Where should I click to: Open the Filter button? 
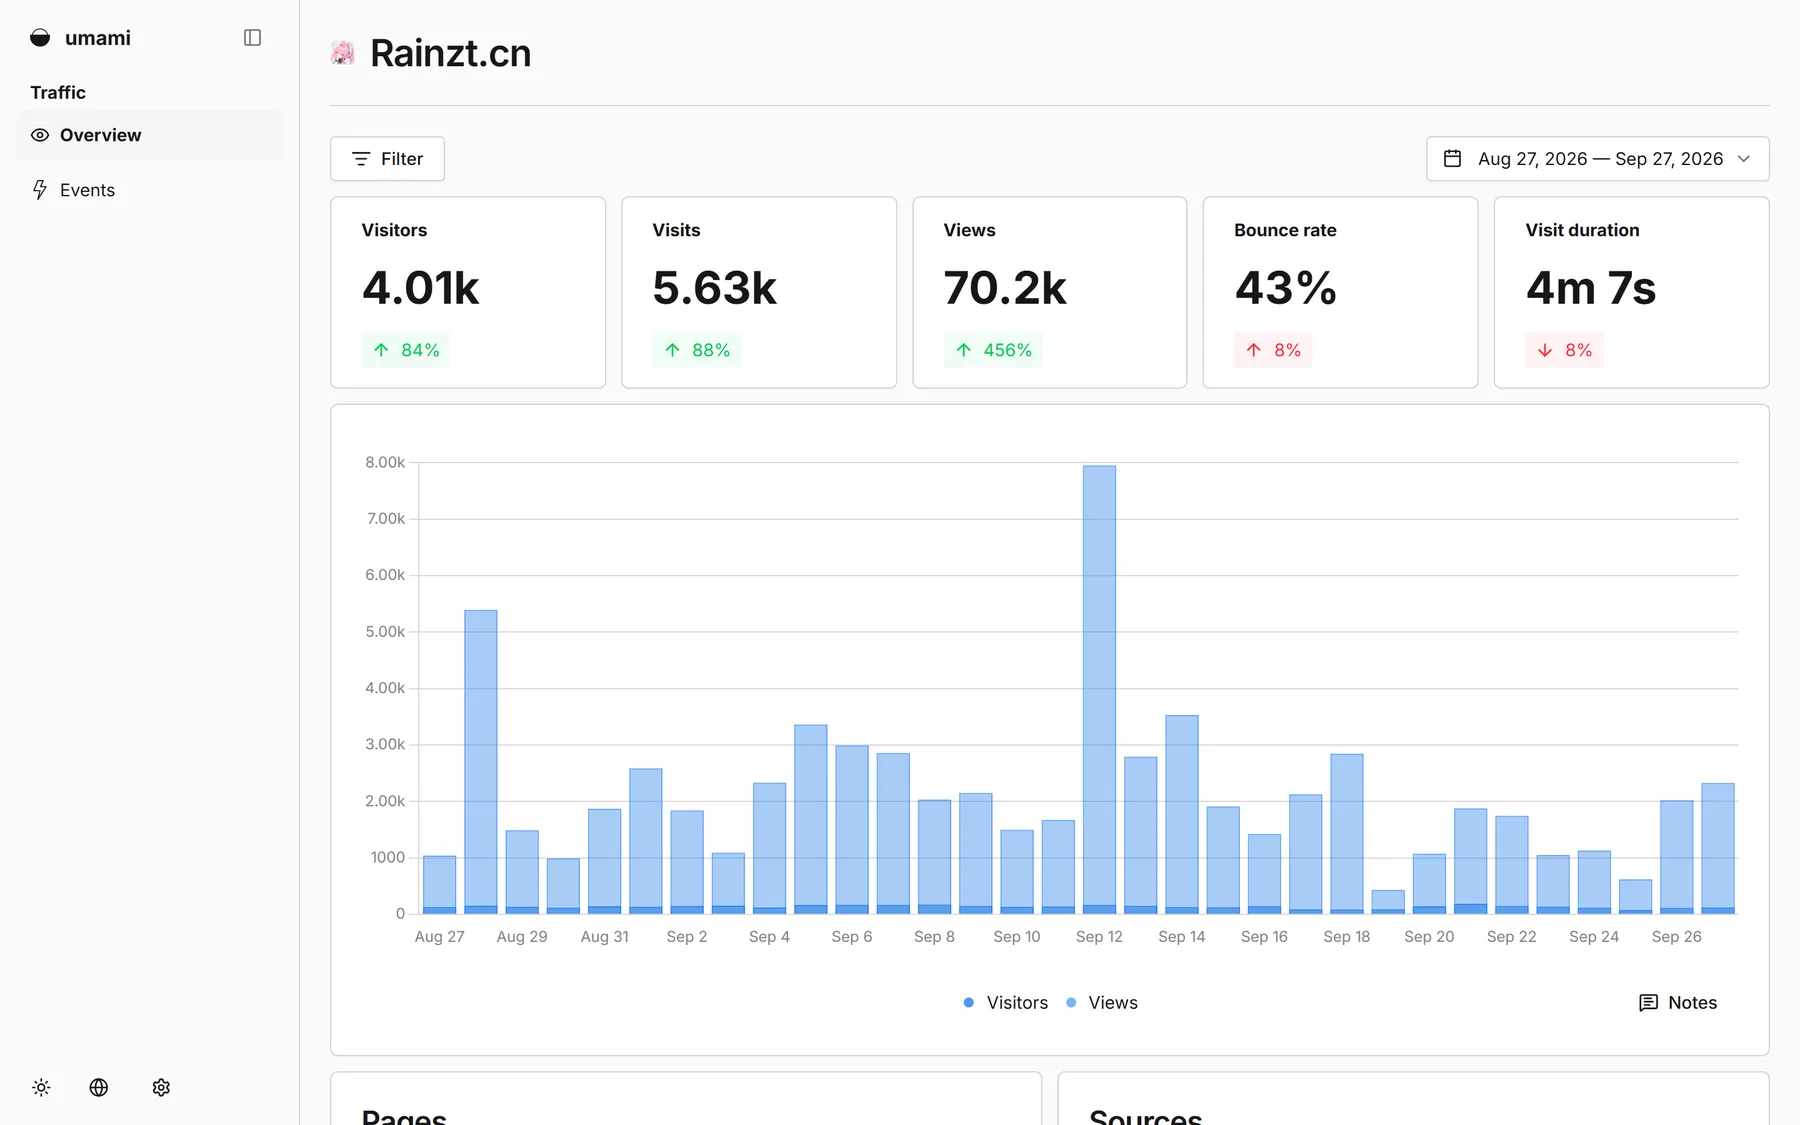tap(387, 159)
